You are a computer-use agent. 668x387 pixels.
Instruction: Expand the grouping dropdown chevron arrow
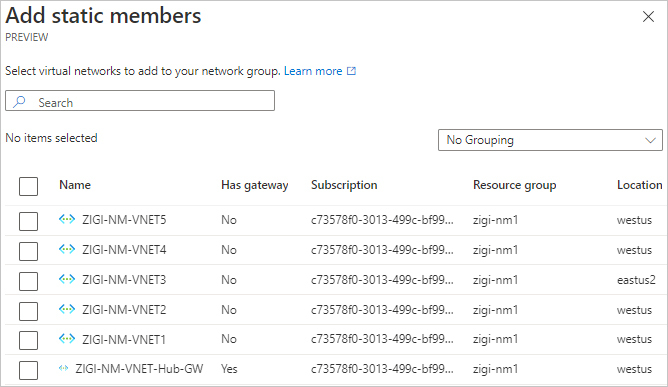point(650,140)
